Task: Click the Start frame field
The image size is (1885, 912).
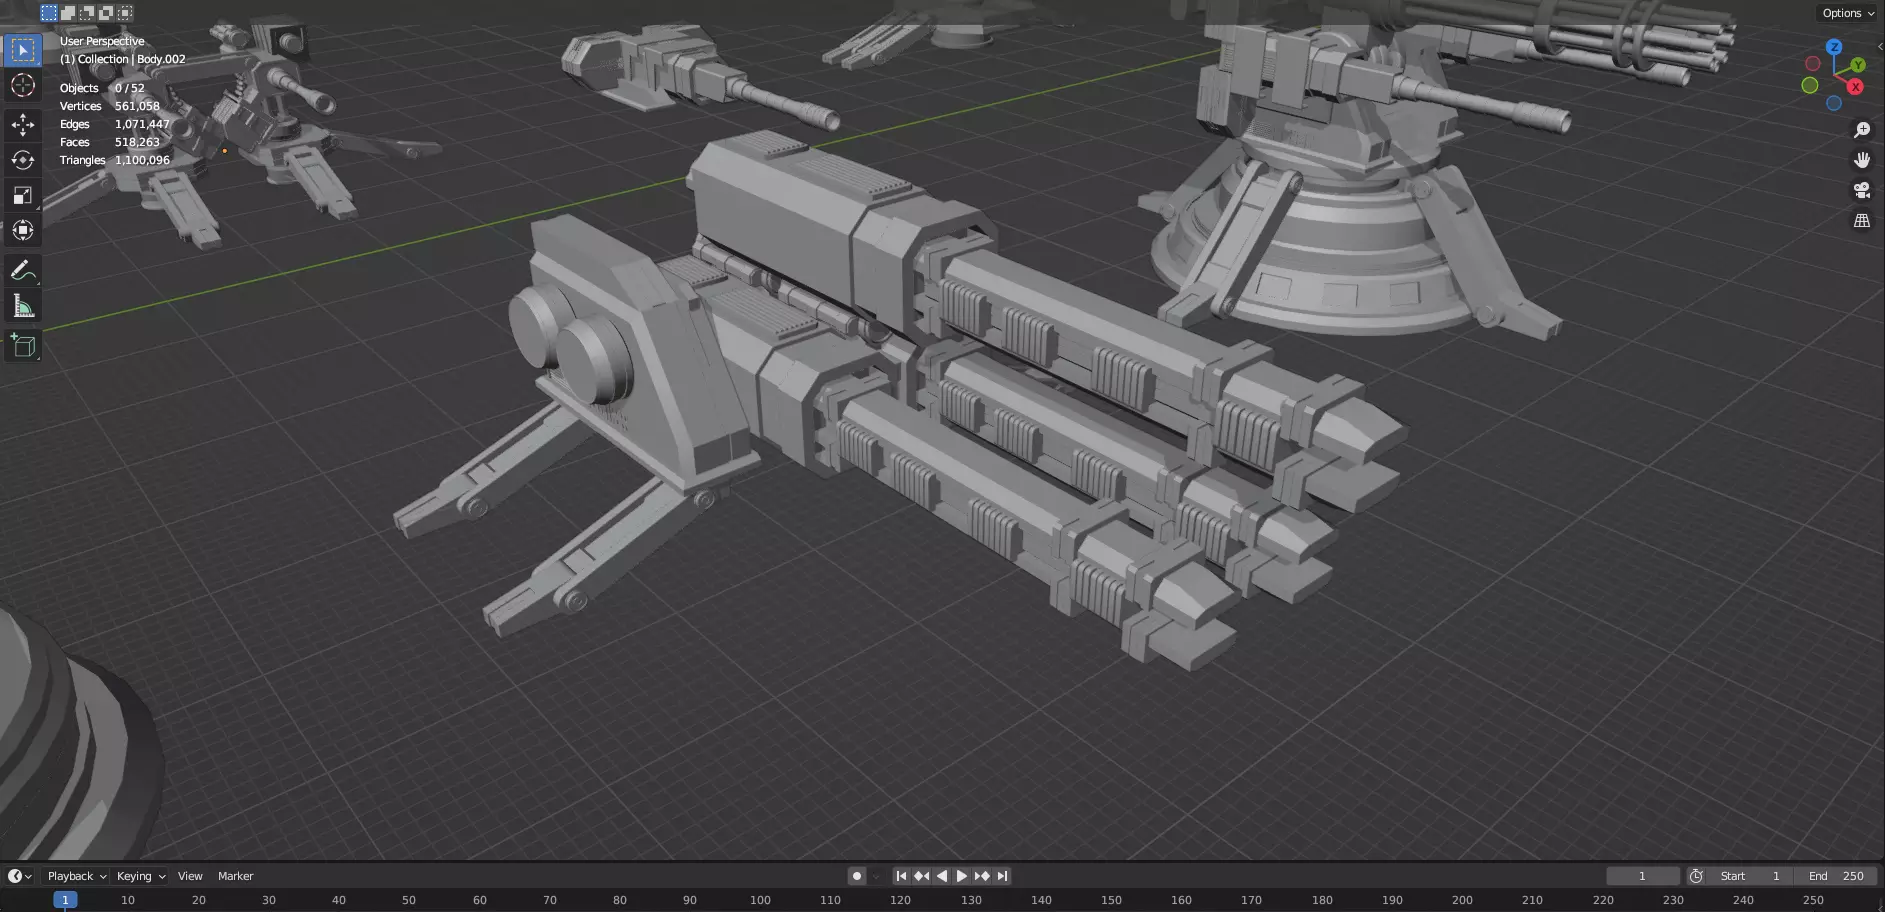Action: point(1749,876)
